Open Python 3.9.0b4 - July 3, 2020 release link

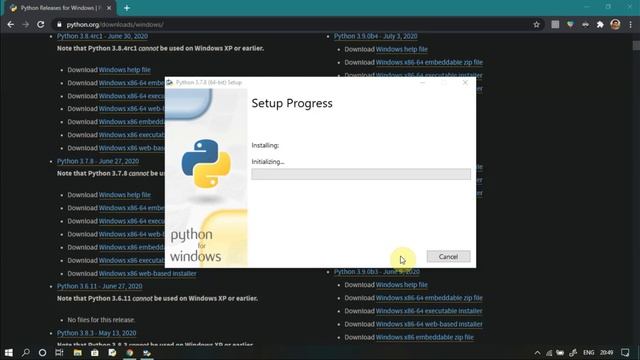coord(376,36)
